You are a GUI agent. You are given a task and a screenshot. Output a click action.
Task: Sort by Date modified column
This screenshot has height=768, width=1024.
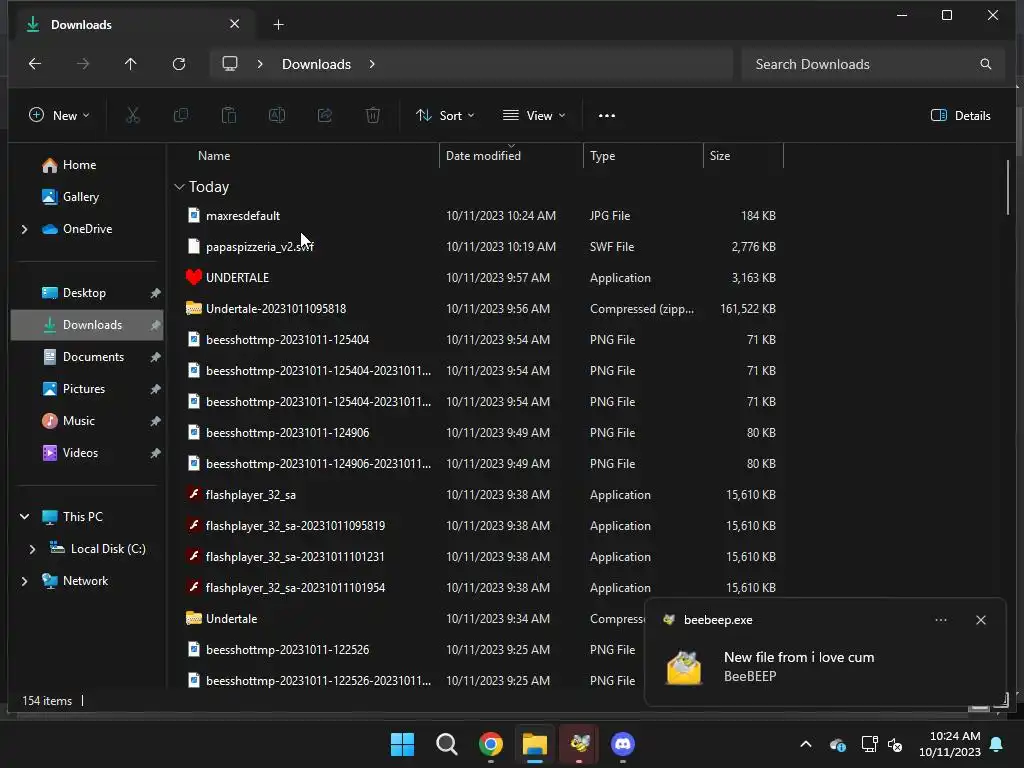point(511,156)
